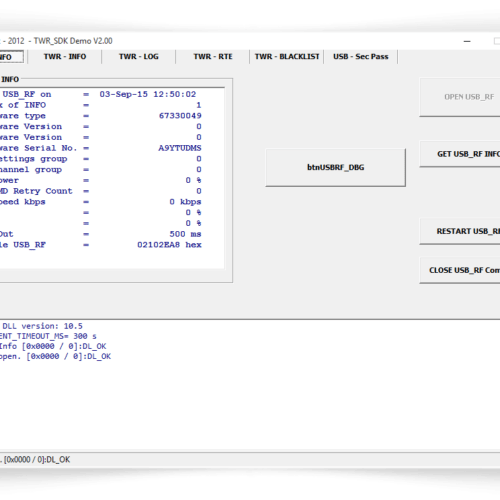Close the USB_RF communication
The width and height of the screenshot is (500, 500).
pos(460,270)
